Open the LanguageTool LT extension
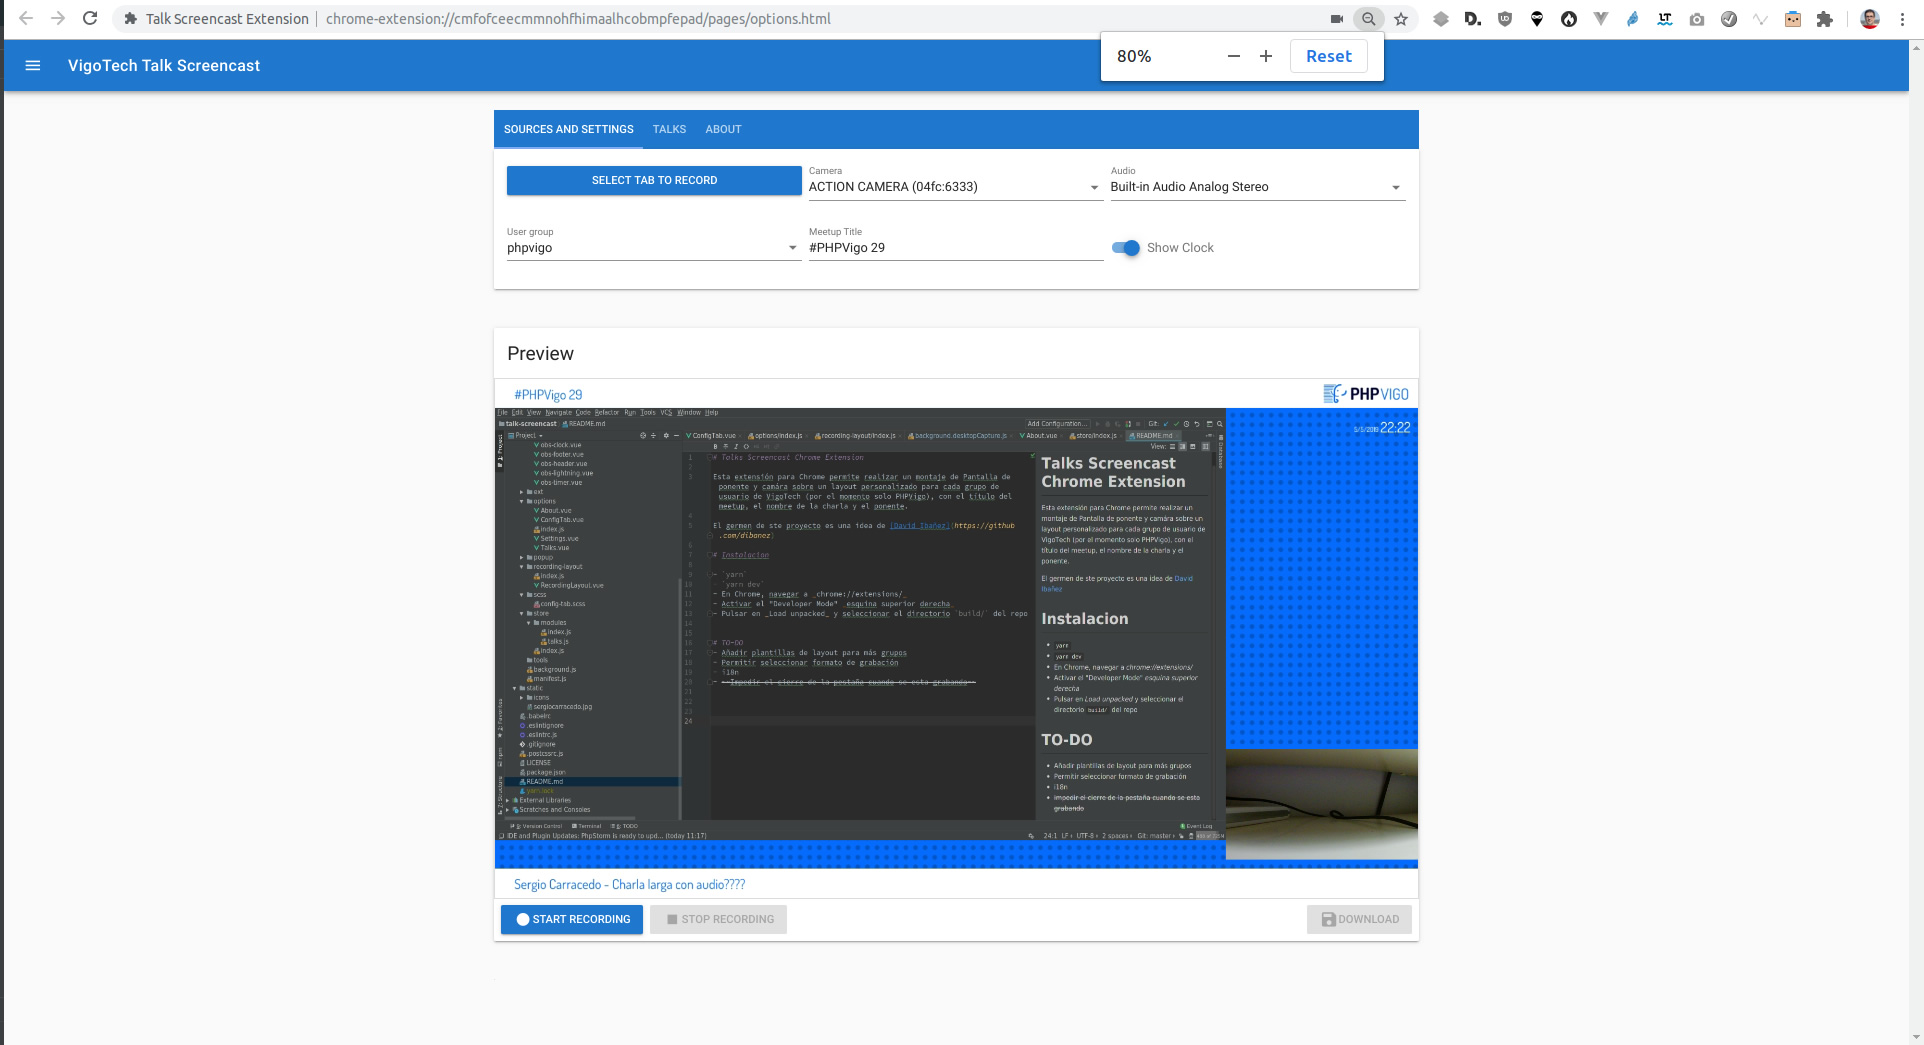 [x=1665, y=19]
